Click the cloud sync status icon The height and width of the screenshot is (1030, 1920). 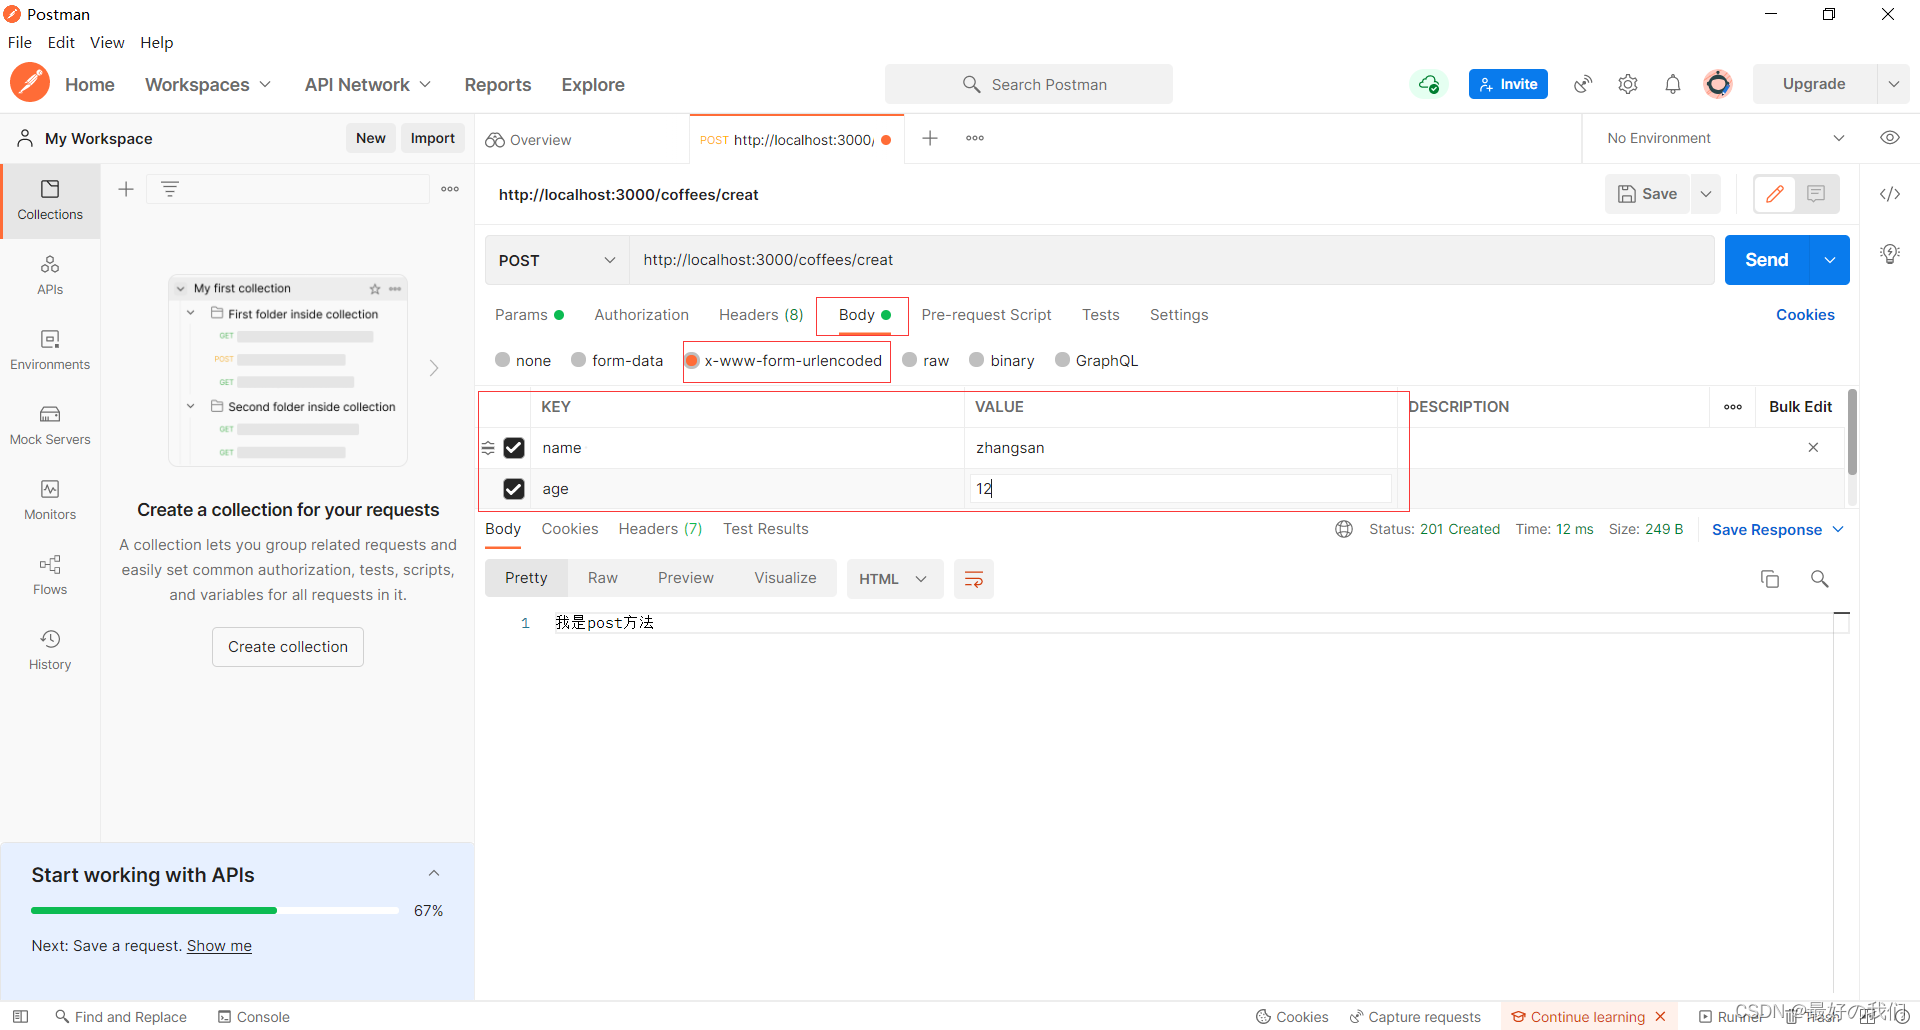click(x=1429, y=84)
